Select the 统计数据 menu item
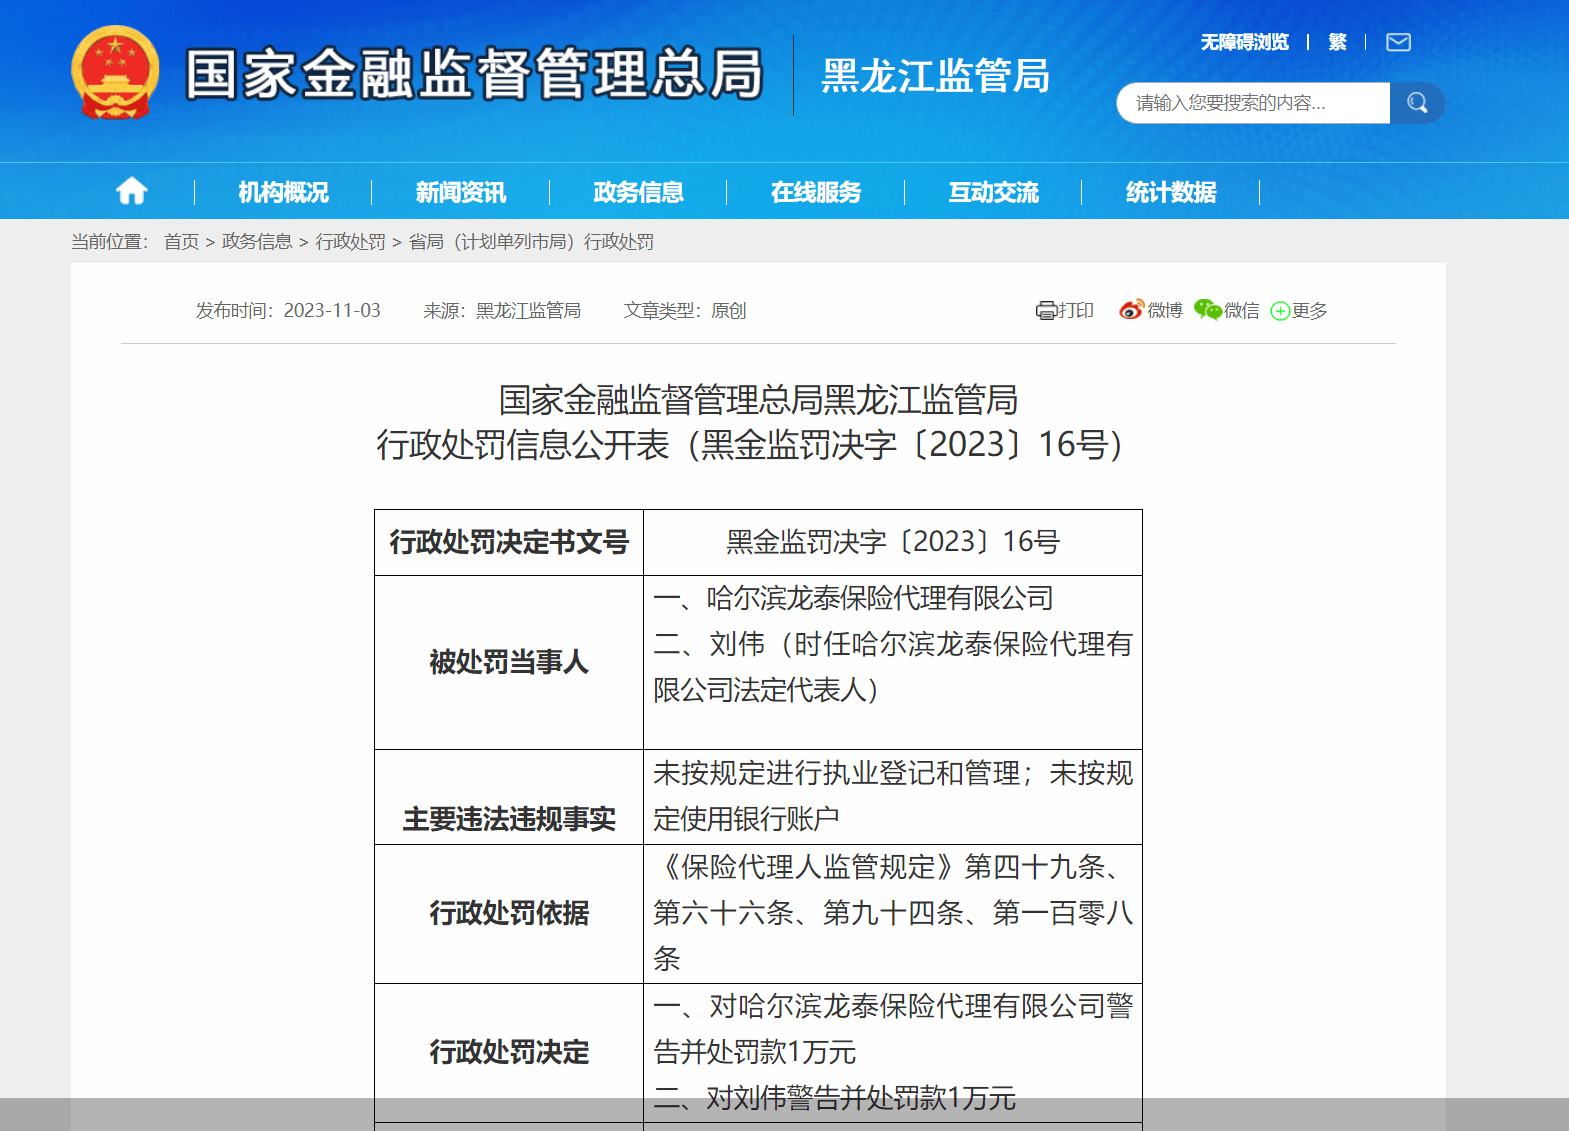Image resolution: width=1569 pixels, height=1131 pixels. 1171,192
